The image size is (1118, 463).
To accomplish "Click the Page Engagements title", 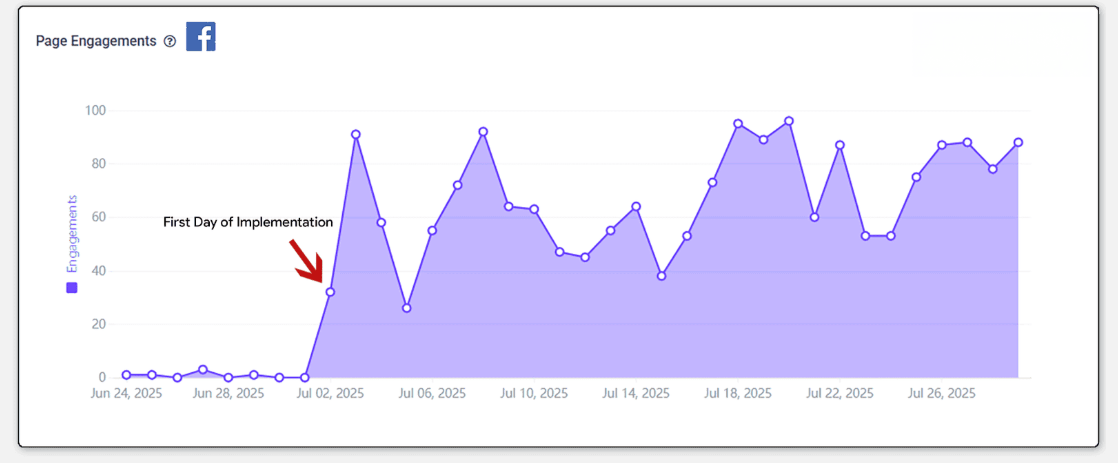I will click(x=96, y=41).
